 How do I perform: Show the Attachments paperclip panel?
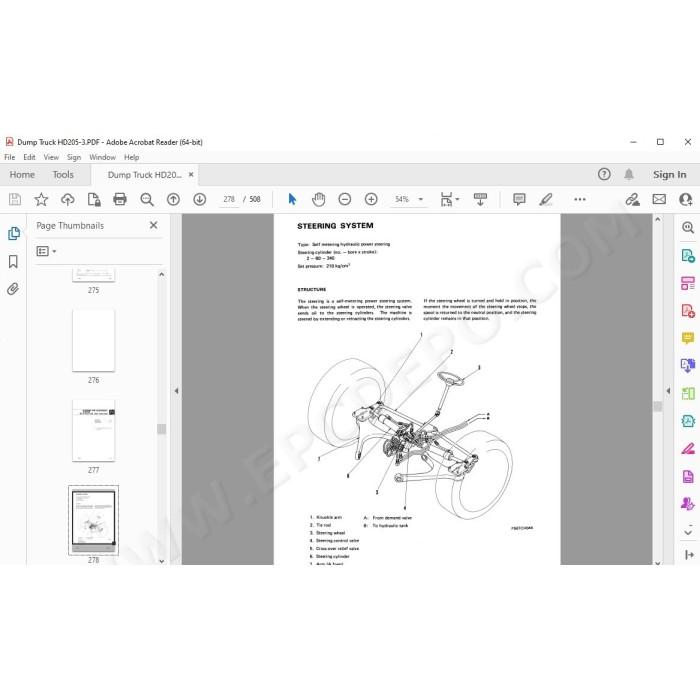pos(13,289)
